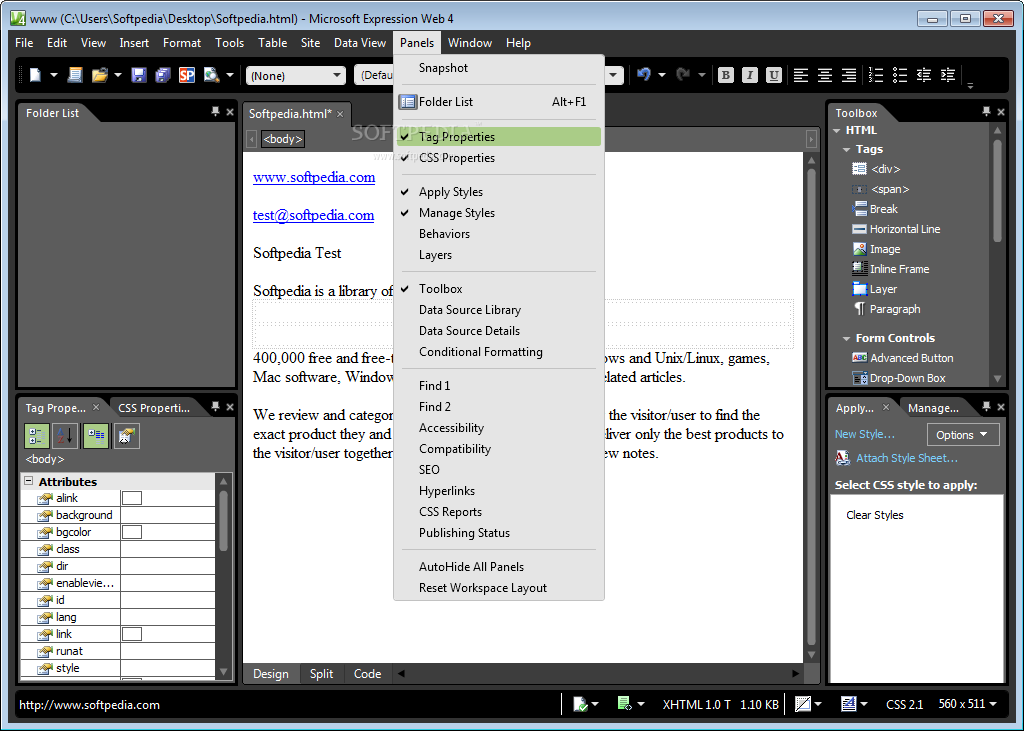Click Attach Style Sheet link text
1024x731 pixels.
coord(907,458)
